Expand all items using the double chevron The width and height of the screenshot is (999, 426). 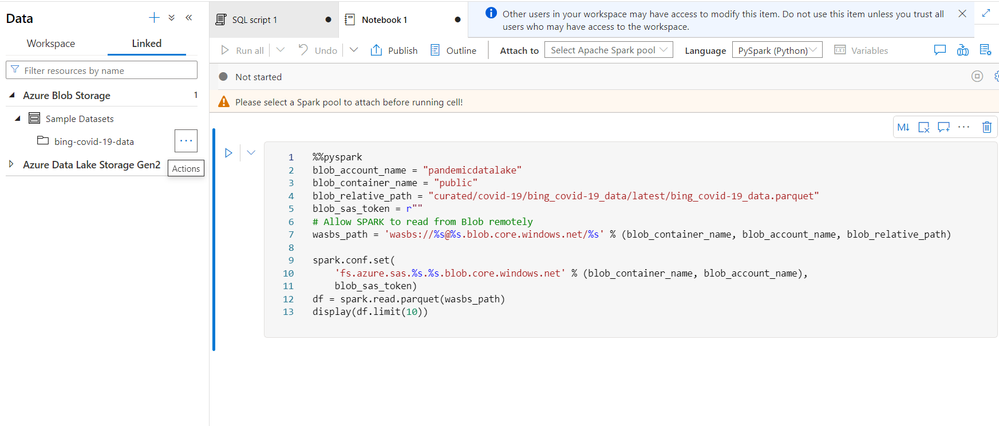click(x=171, y=18)
